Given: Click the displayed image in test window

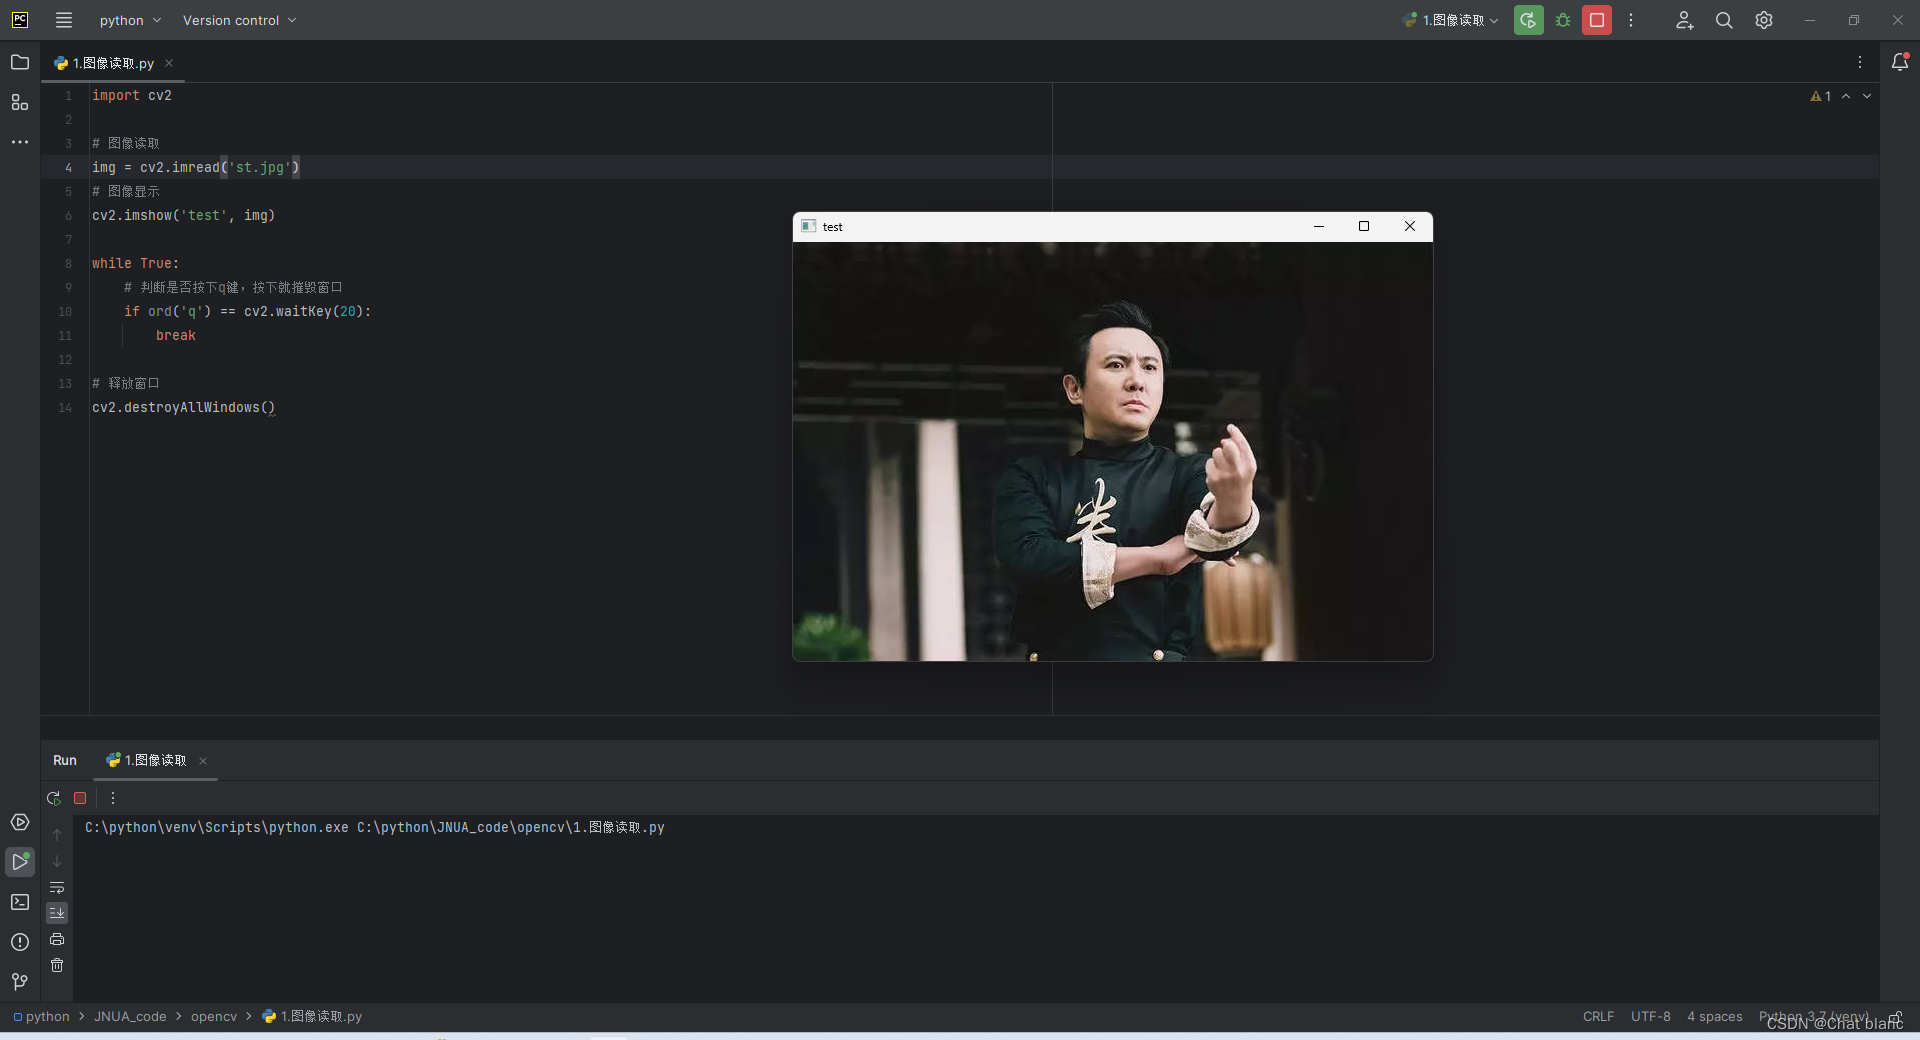Looking at the screenshot, I should pyautogui.click(x=1112, y=451).
